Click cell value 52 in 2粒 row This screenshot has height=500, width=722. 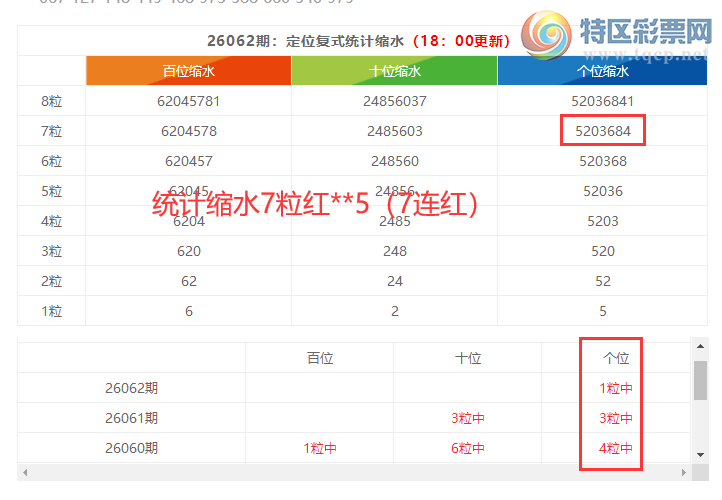pyautogui.click(x=603, y=281)
